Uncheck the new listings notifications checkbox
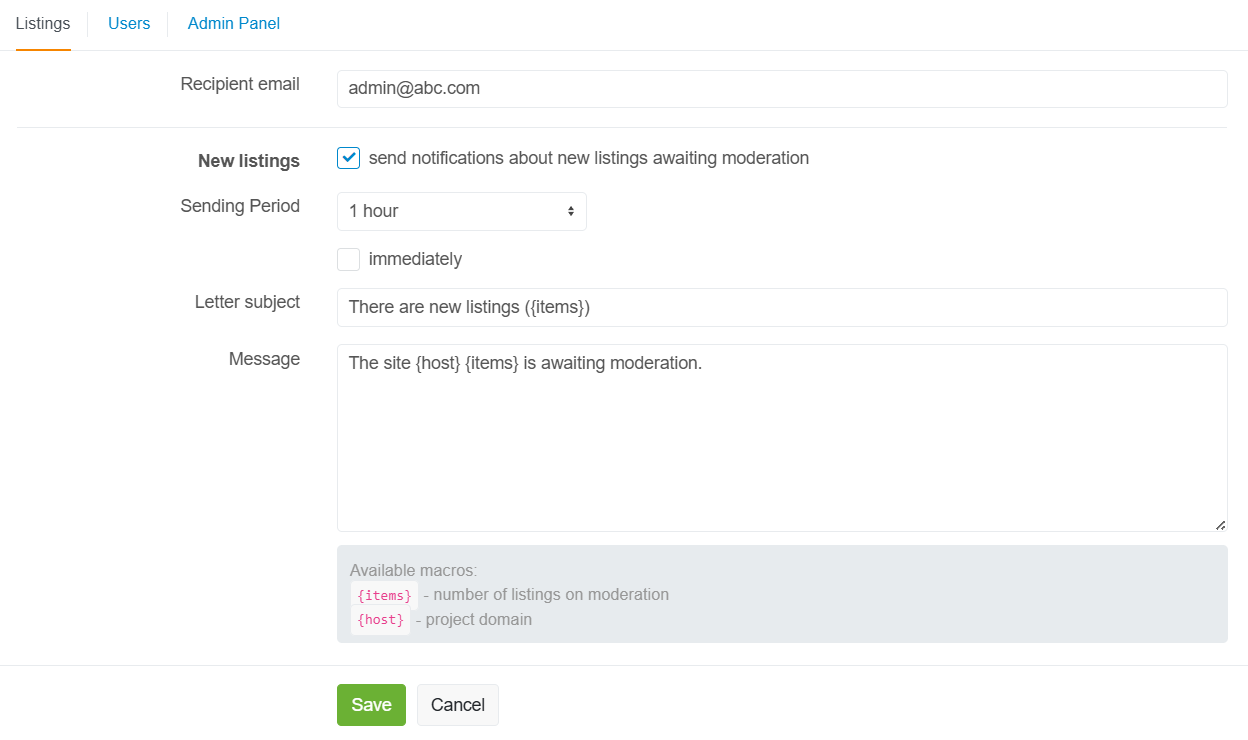The width and height of the screenshot is (1248, 740). pyautogui.click(x=348, y=158)
